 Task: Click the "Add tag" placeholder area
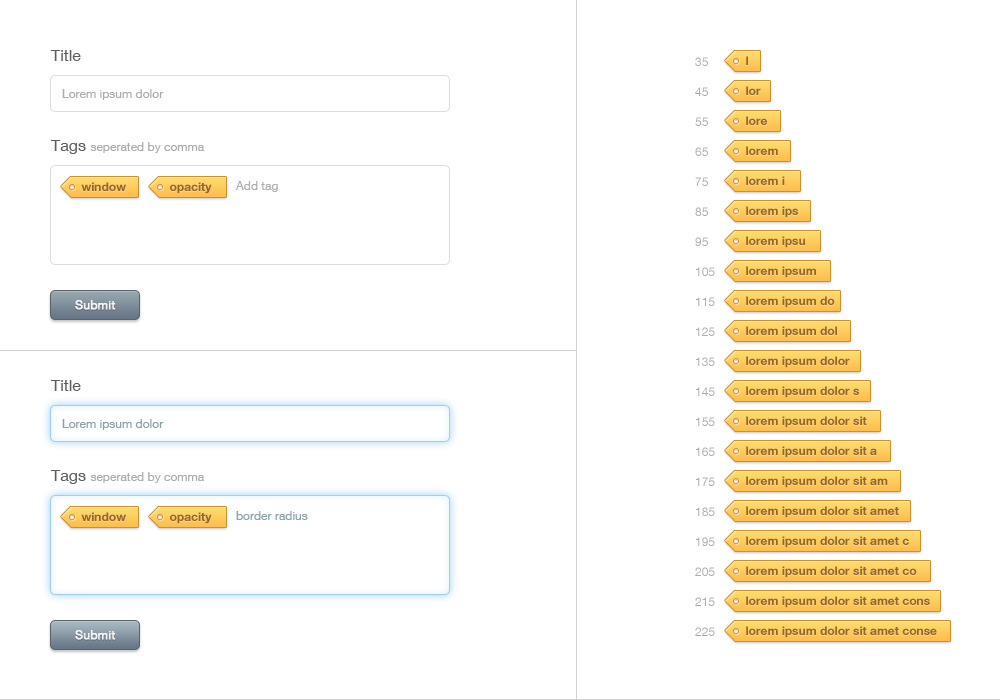[256, 186]
